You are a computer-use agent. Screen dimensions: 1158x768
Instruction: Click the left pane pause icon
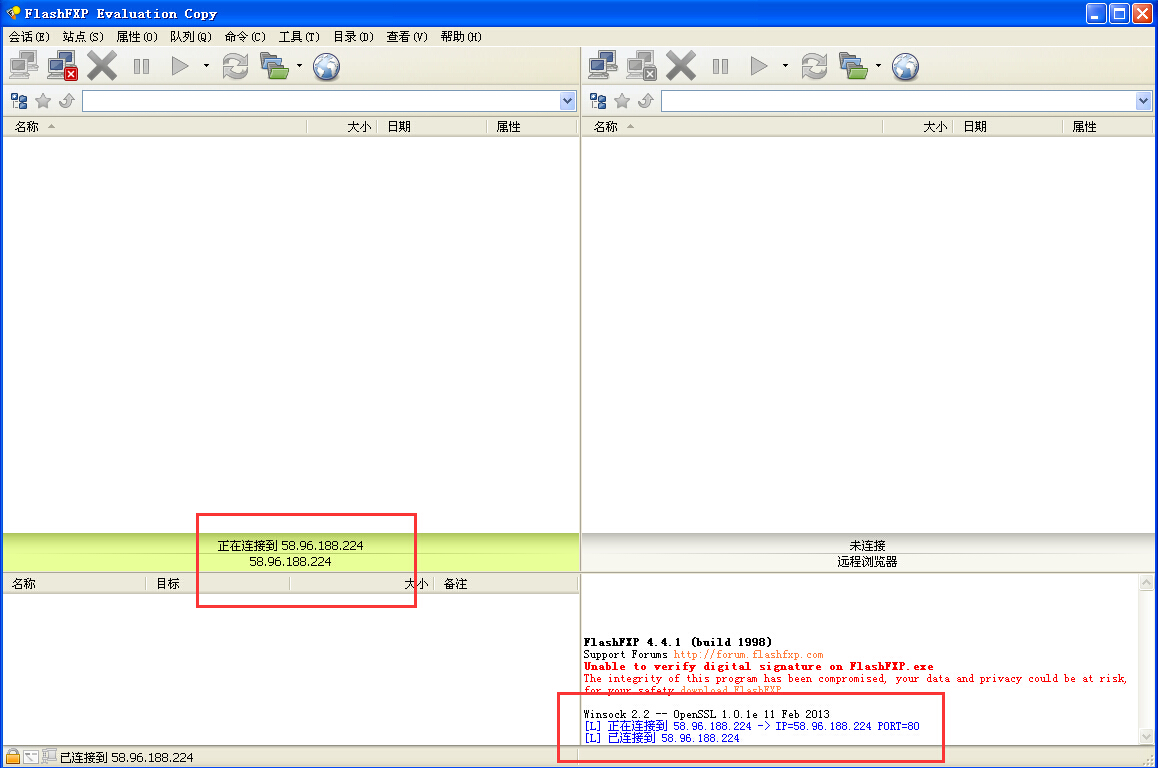click(x=141, y=66)
